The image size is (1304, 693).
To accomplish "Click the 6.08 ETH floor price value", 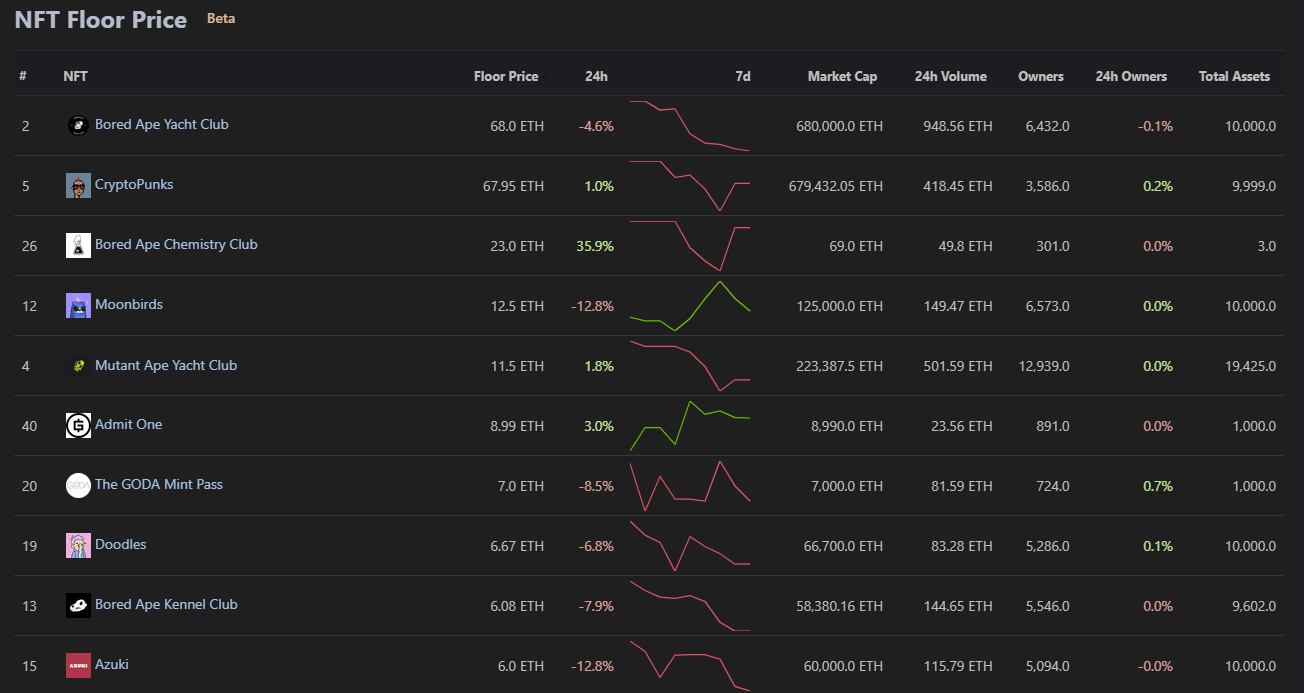I will 517,607.
